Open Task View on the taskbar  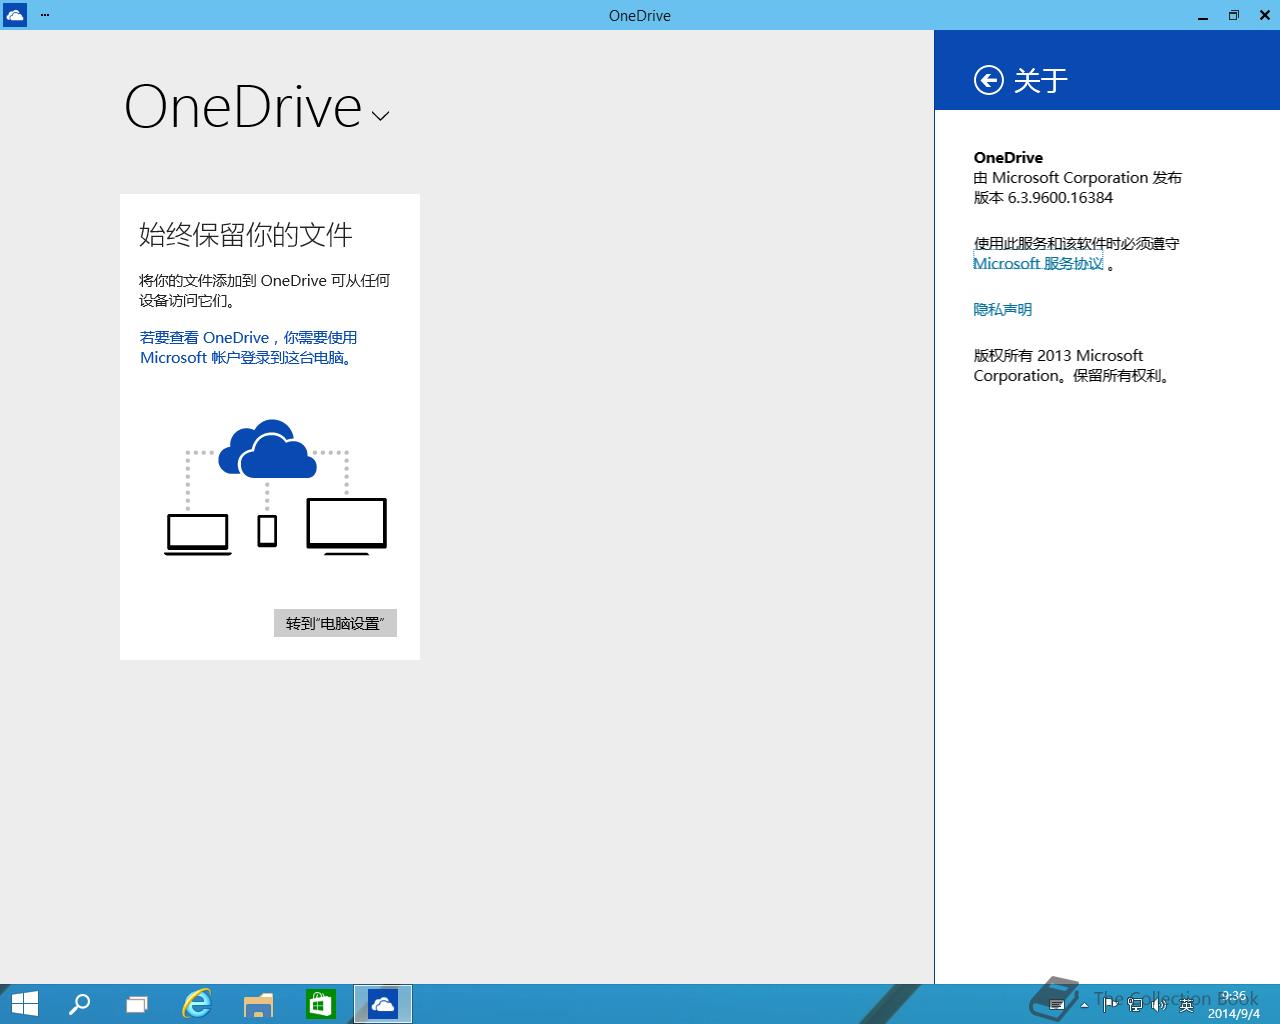137,1004
